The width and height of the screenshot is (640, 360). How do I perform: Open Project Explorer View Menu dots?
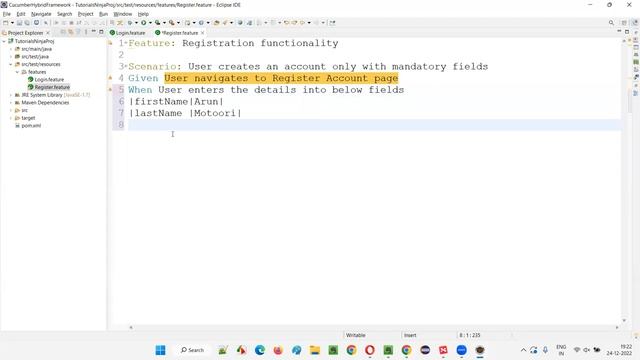[86, 32]
